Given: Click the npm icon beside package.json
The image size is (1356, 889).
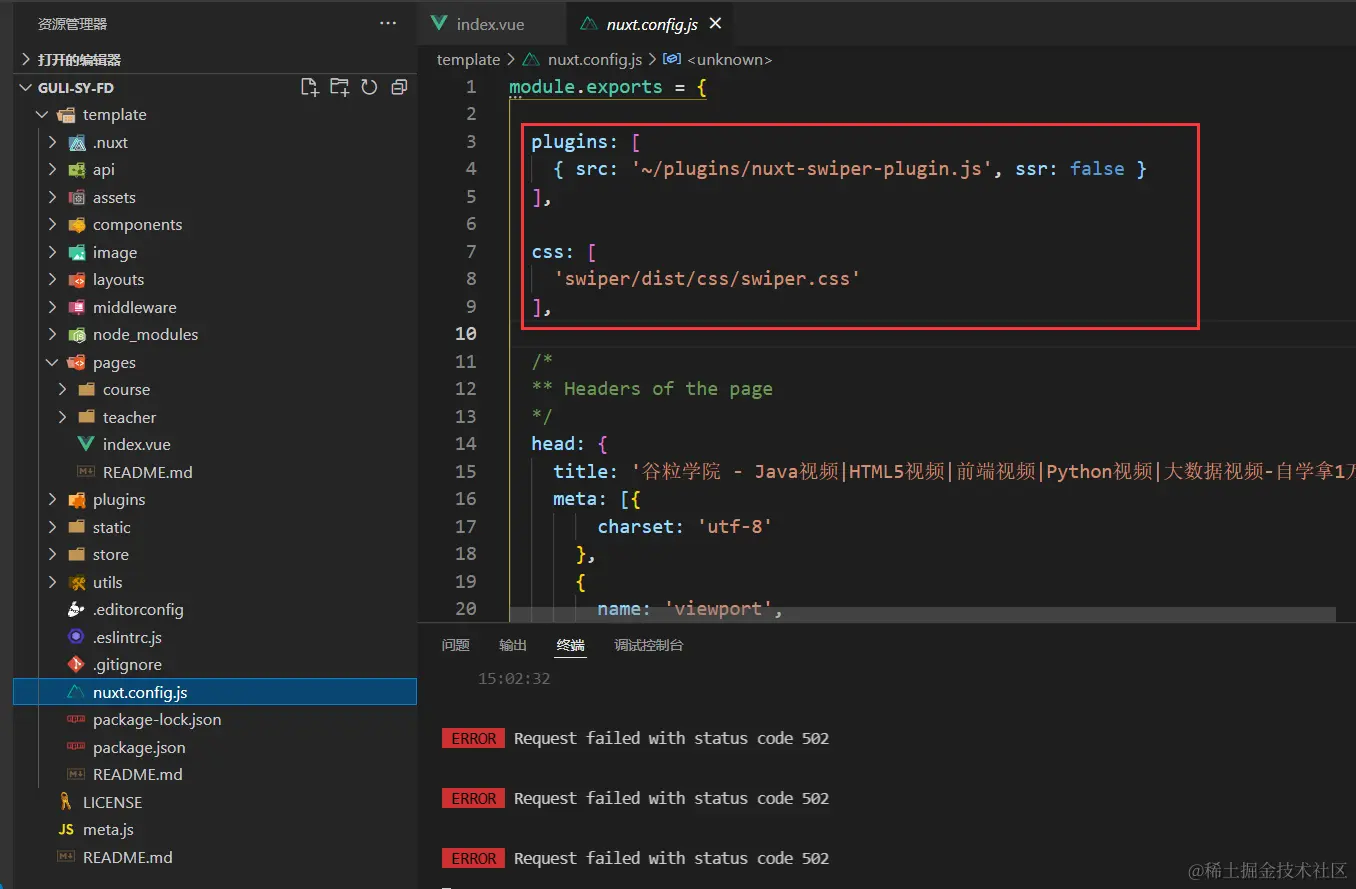Looking at the screenshot, I should click(x=76, y=747).
